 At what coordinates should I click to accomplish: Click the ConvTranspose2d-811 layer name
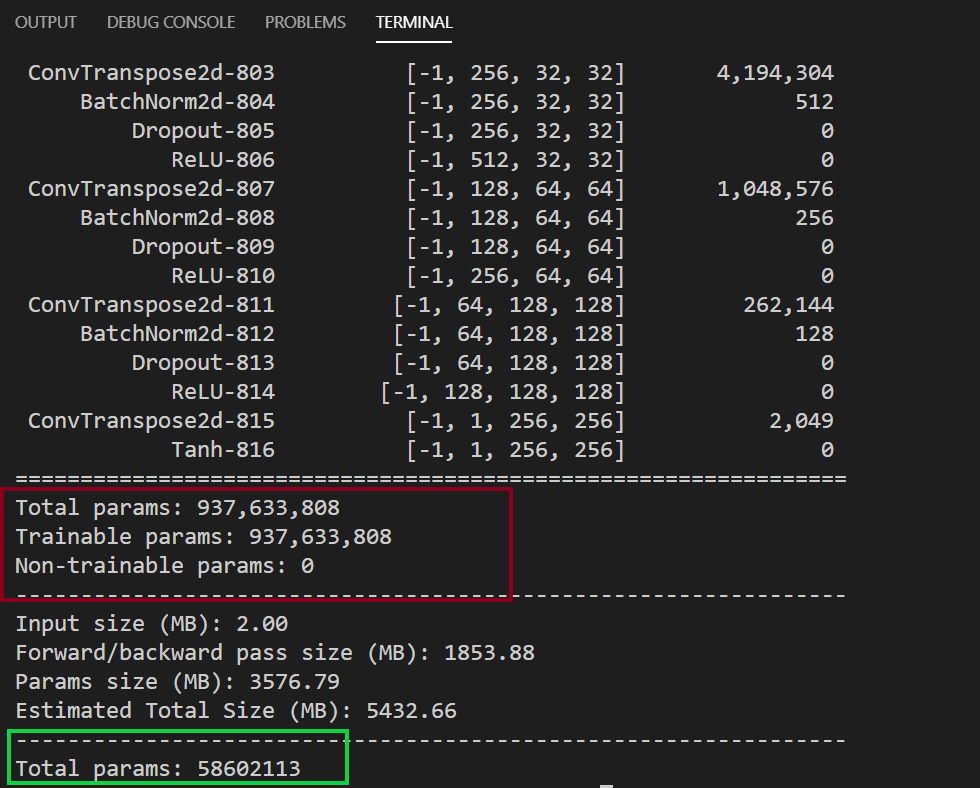[x=151, y=305]
